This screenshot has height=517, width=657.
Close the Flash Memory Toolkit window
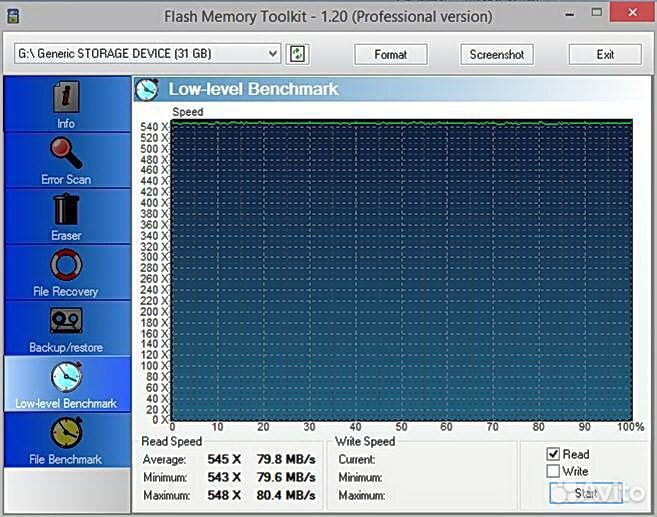[633, 12]
